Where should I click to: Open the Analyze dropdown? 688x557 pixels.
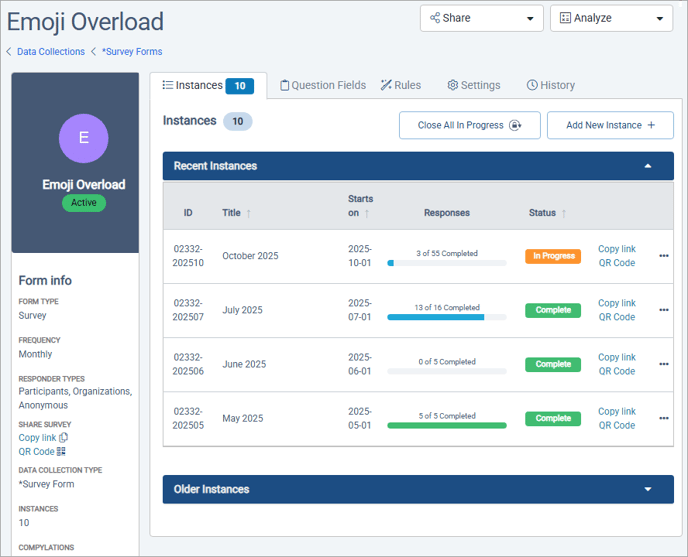(611, 18)
